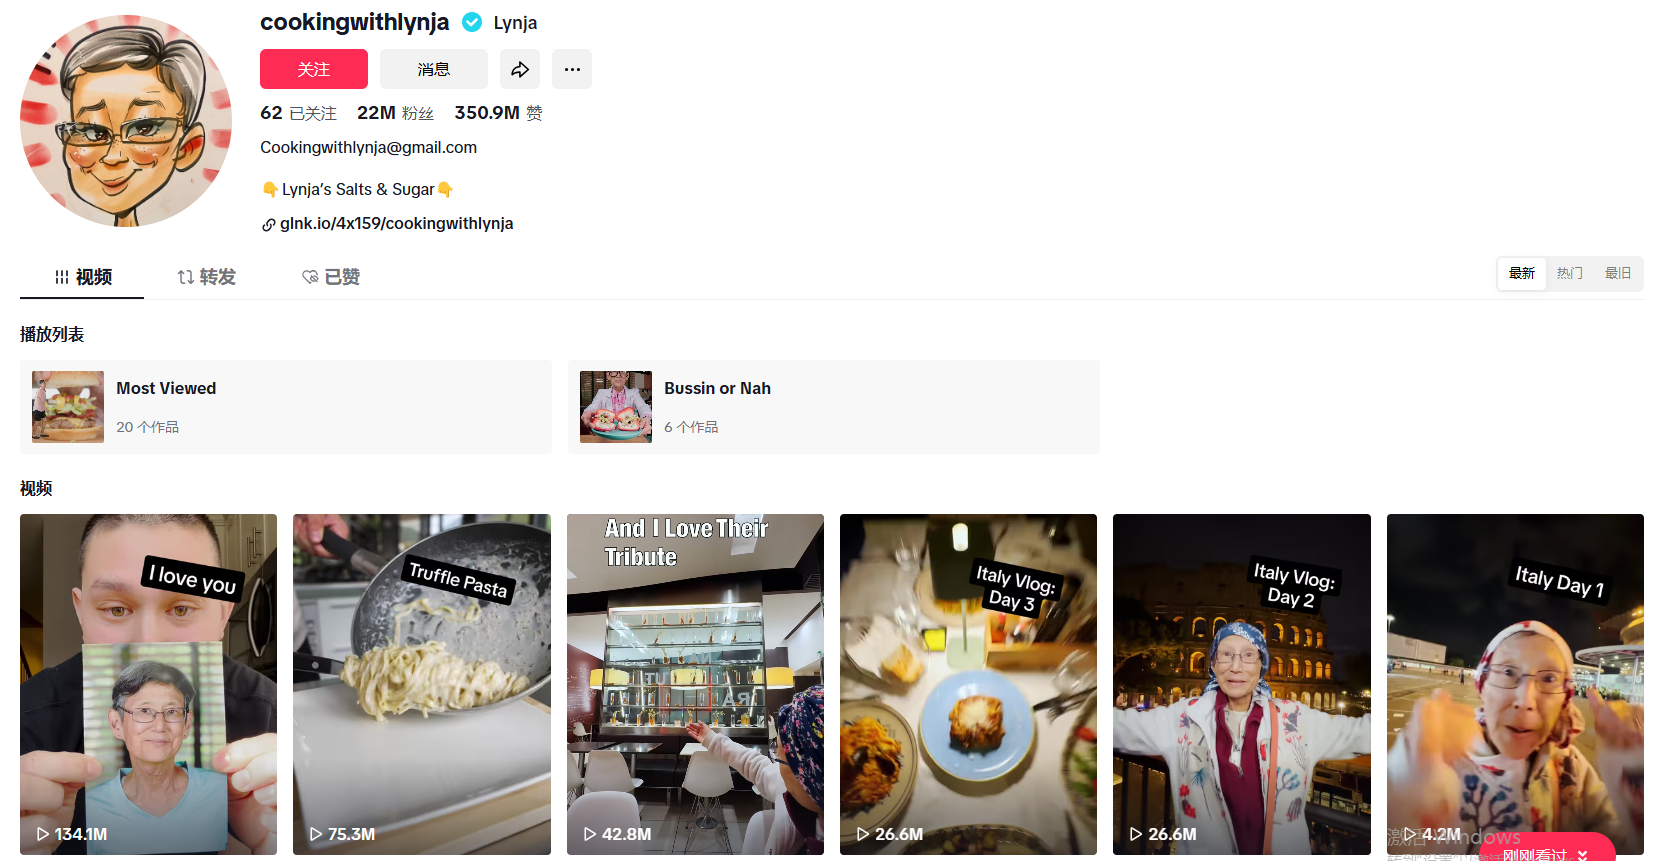Open the Bussin or Nah playlist
The image size is (1667, 861).
coord(834,407)
